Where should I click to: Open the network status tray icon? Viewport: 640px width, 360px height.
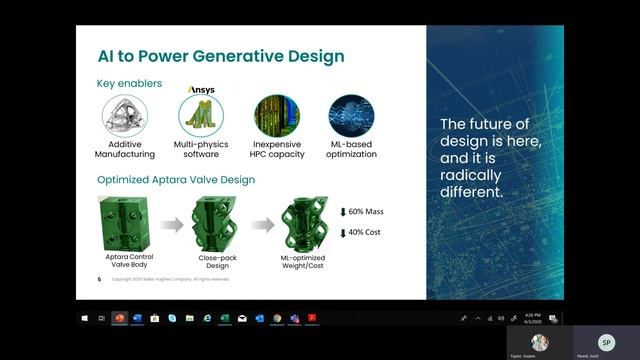click(490, 318)
